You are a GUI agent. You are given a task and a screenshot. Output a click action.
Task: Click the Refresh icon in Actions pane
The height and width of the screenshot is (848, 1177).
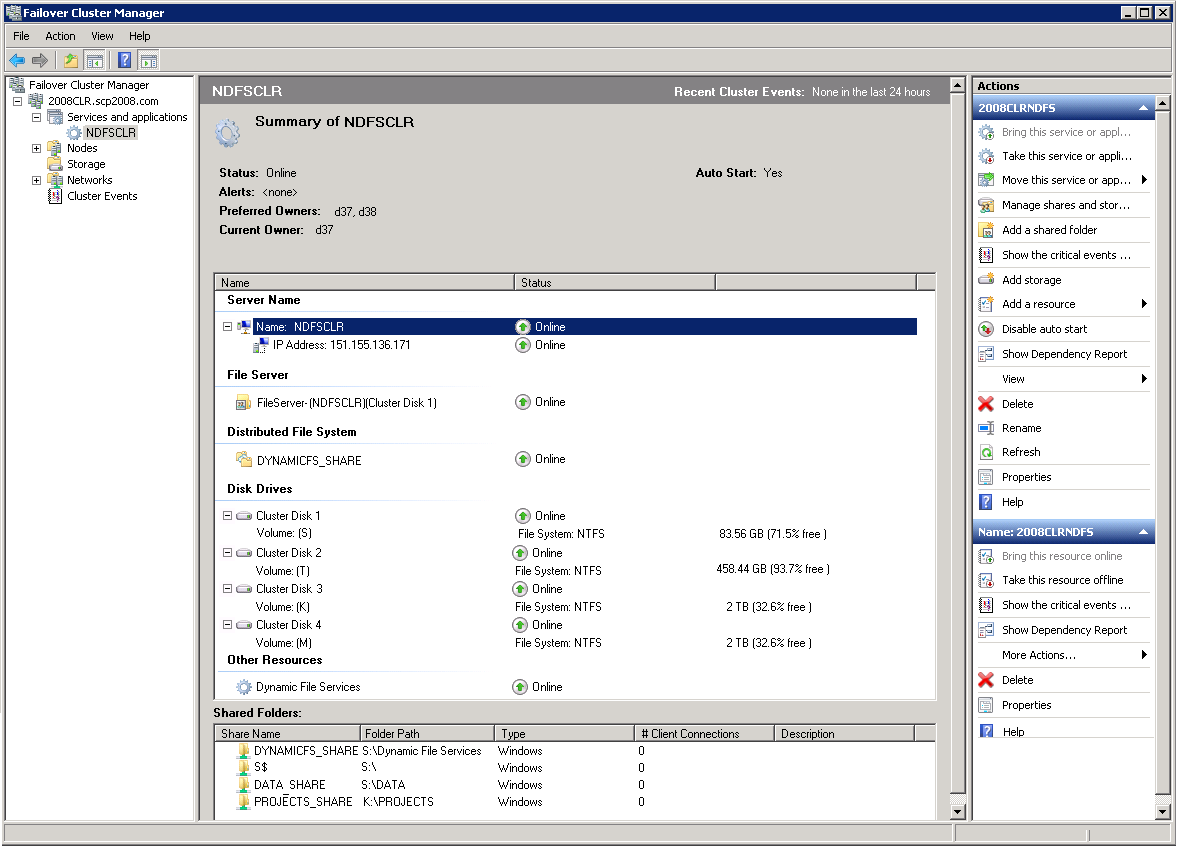986,452
